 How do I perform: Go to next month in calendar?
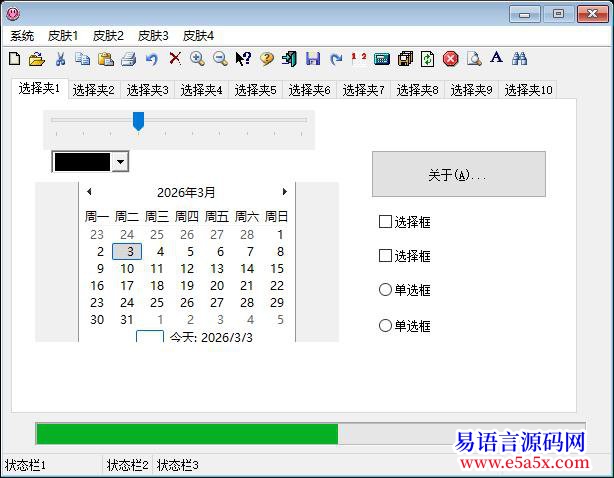pos(284,192)
